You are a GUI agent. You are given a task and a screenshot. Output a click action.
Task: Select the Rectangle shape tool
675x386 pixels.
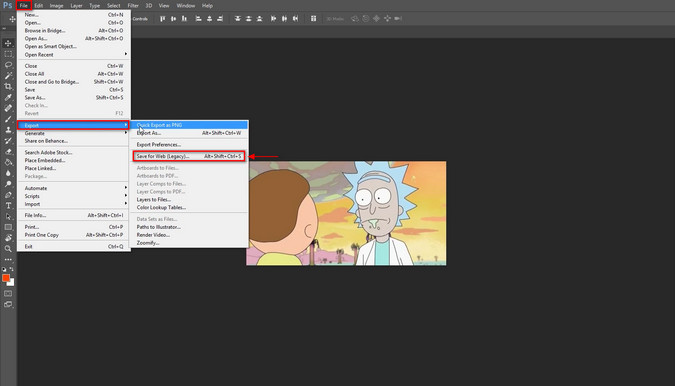tap(8, 227)
